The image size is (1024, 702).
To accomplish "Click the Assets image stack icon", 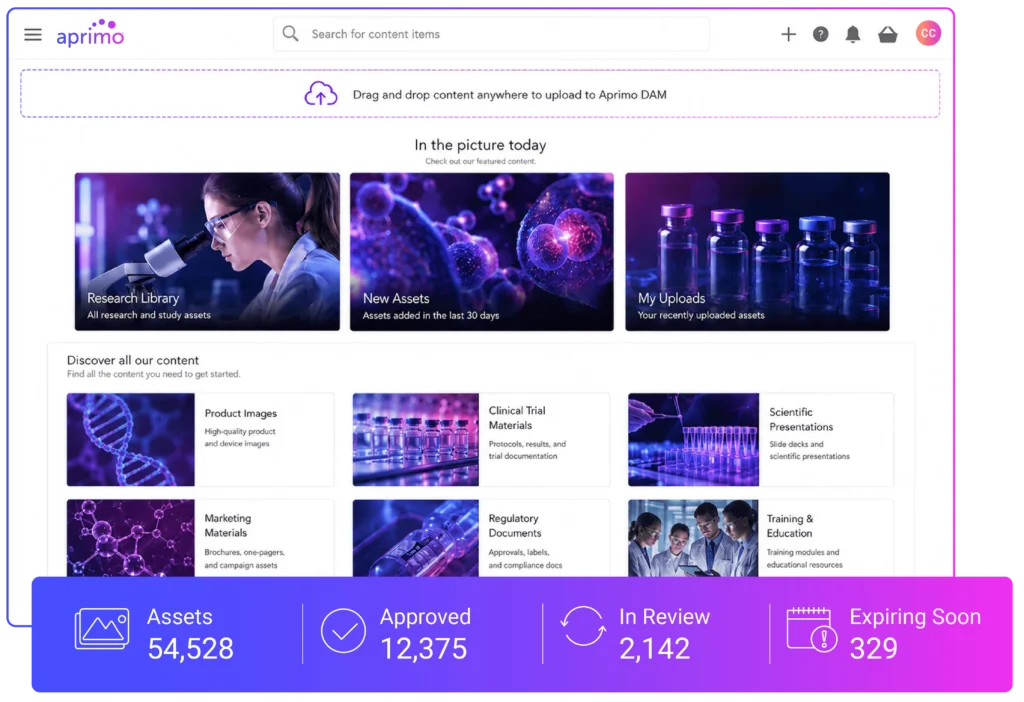I will (102, 629).
